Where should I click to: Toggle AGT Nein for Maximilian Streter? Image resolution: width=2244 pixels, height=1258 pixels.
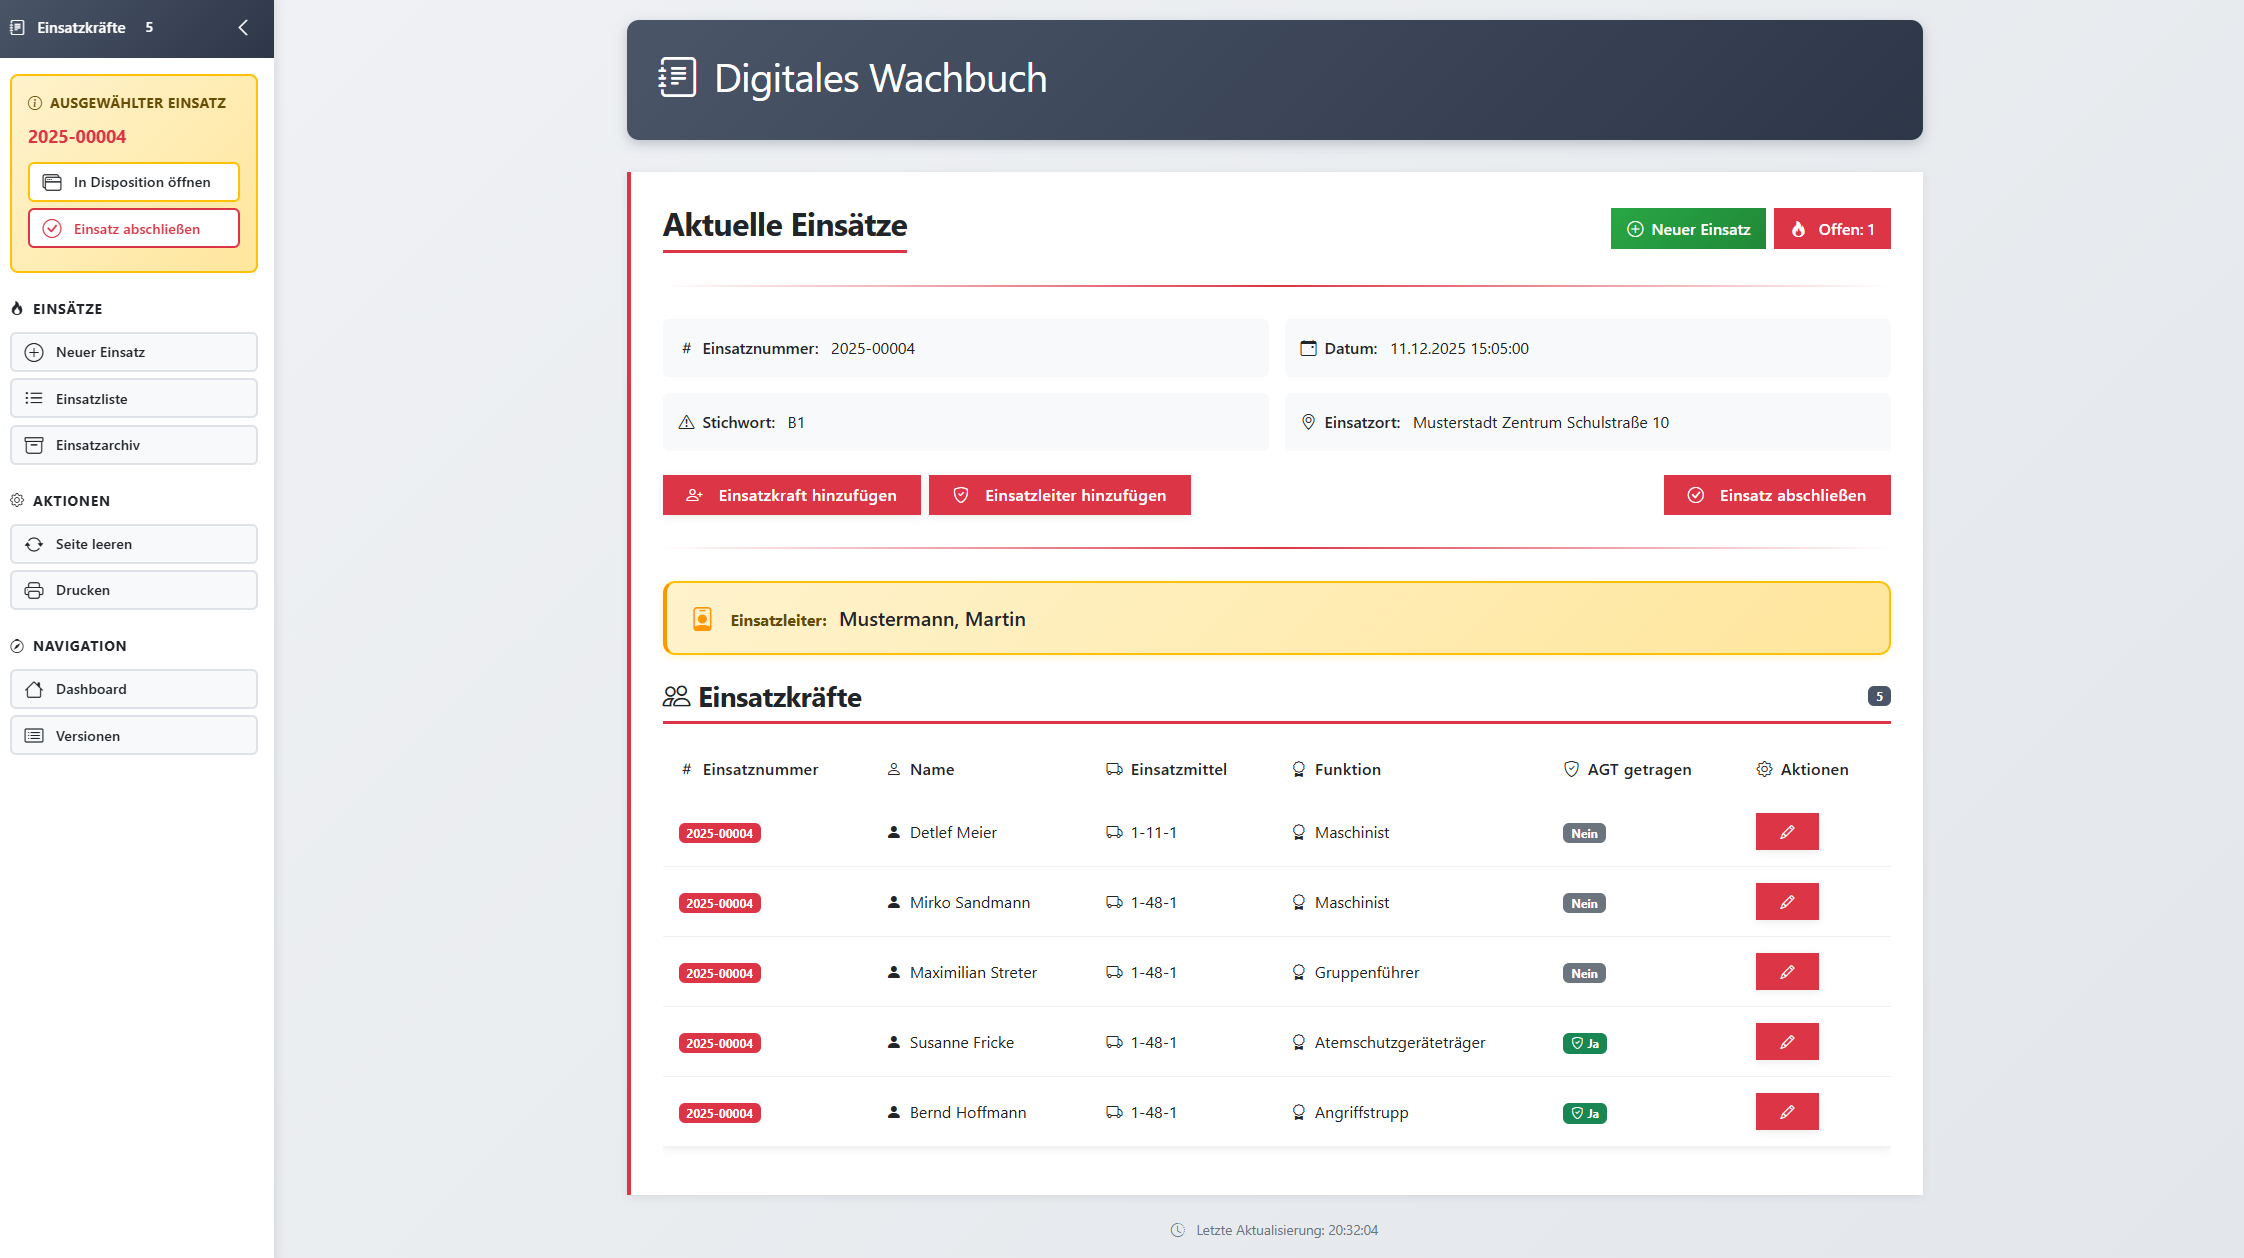1584,972
